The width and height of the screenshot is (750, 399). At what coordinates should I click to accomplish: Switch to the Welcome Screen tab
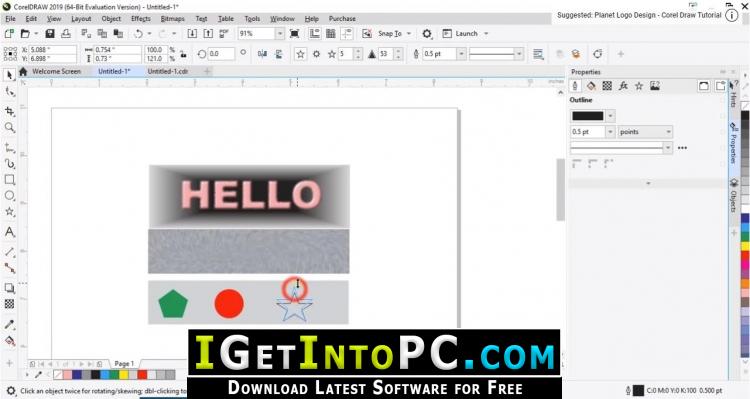[x=56, y=71]
